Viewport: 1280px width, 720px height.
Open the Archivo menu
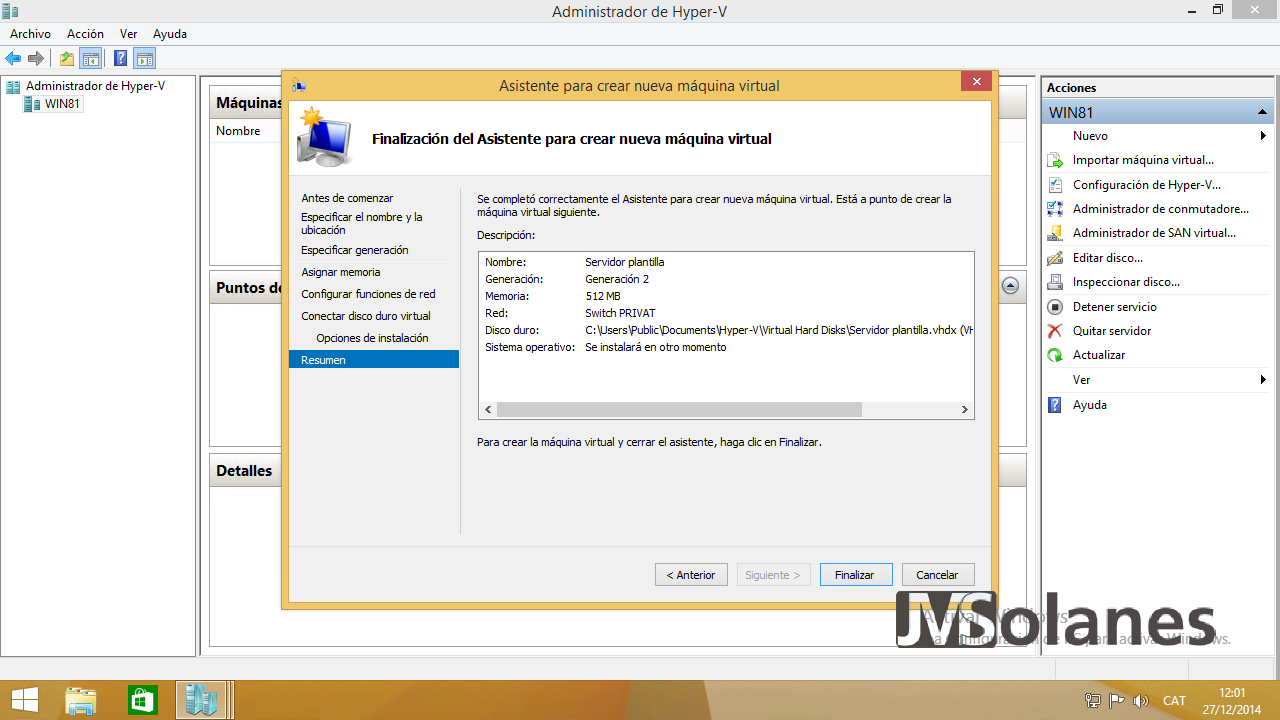click(30, 34)
